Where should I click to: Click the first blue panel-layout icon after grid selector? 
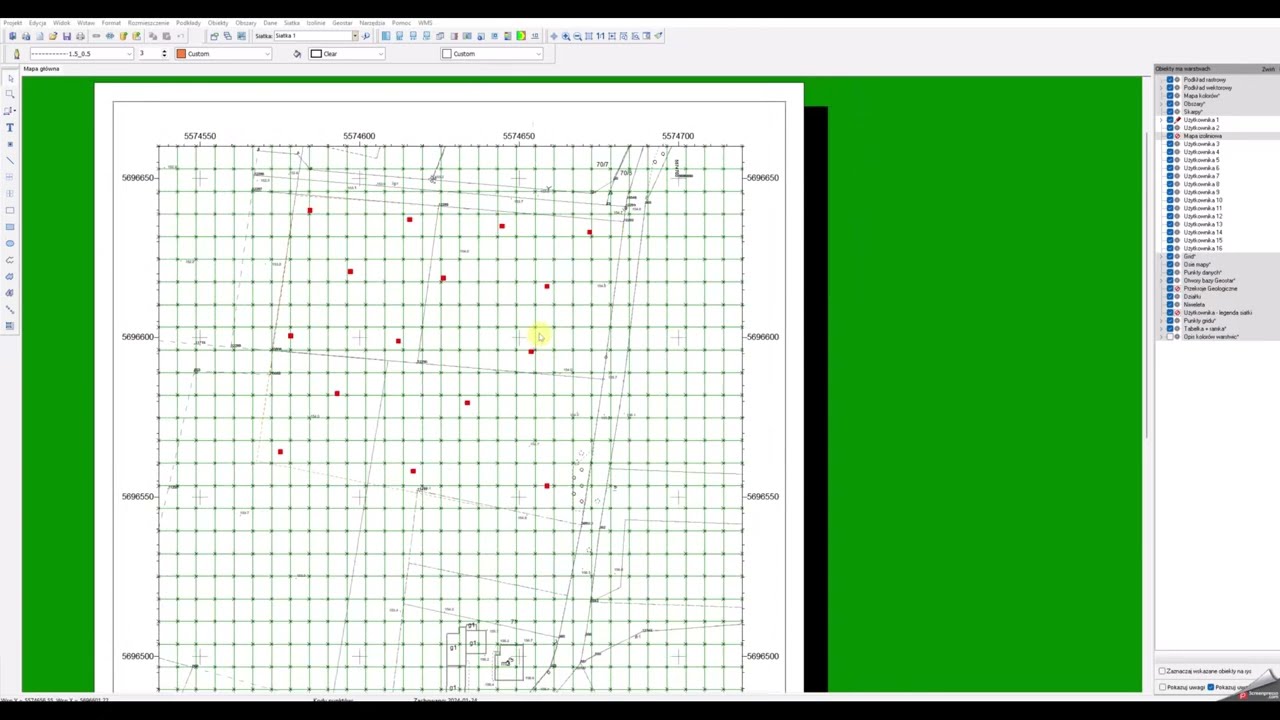(386, 36)
